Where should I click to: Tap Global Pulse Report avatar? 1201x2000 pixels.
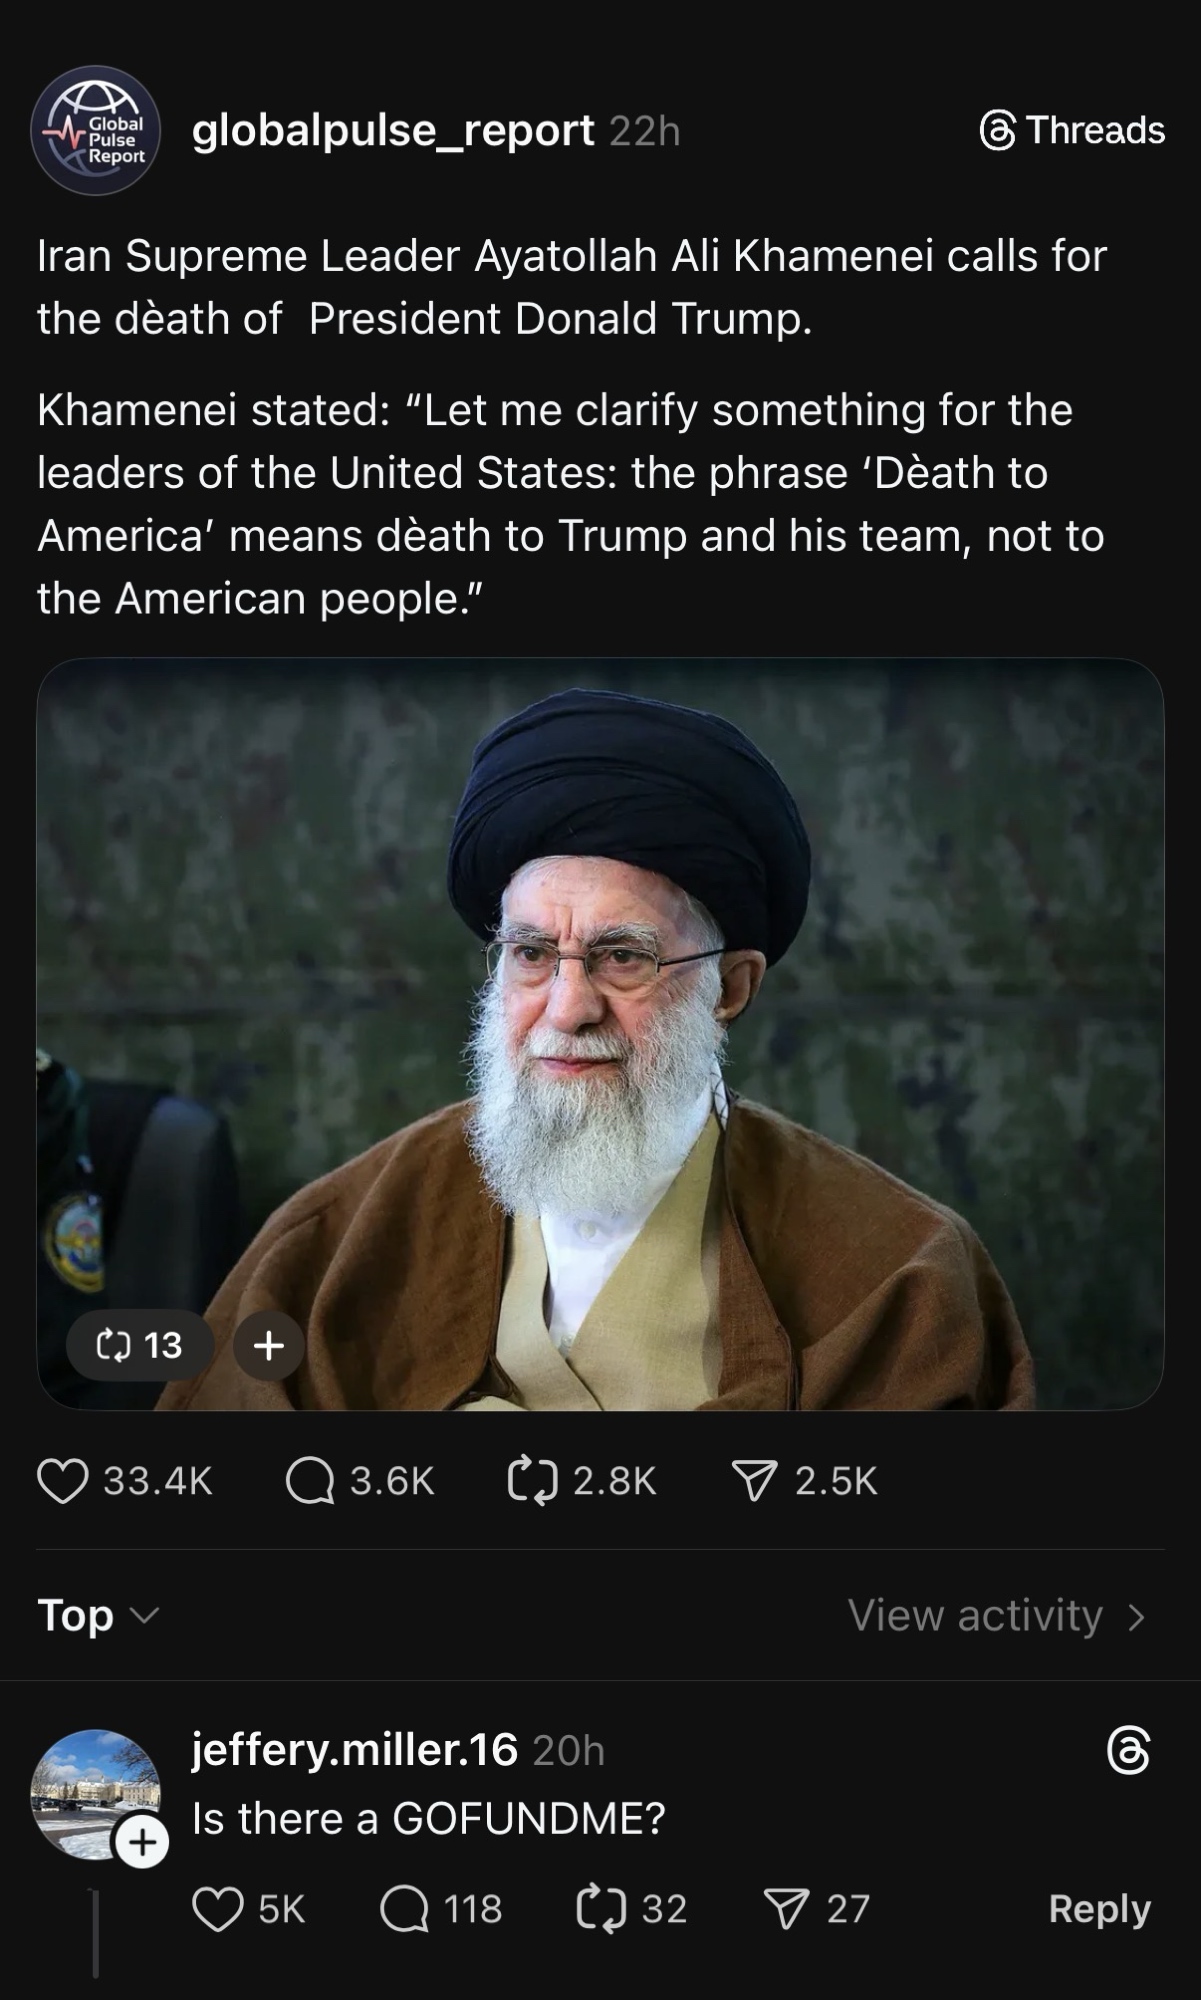click(95, 130)
